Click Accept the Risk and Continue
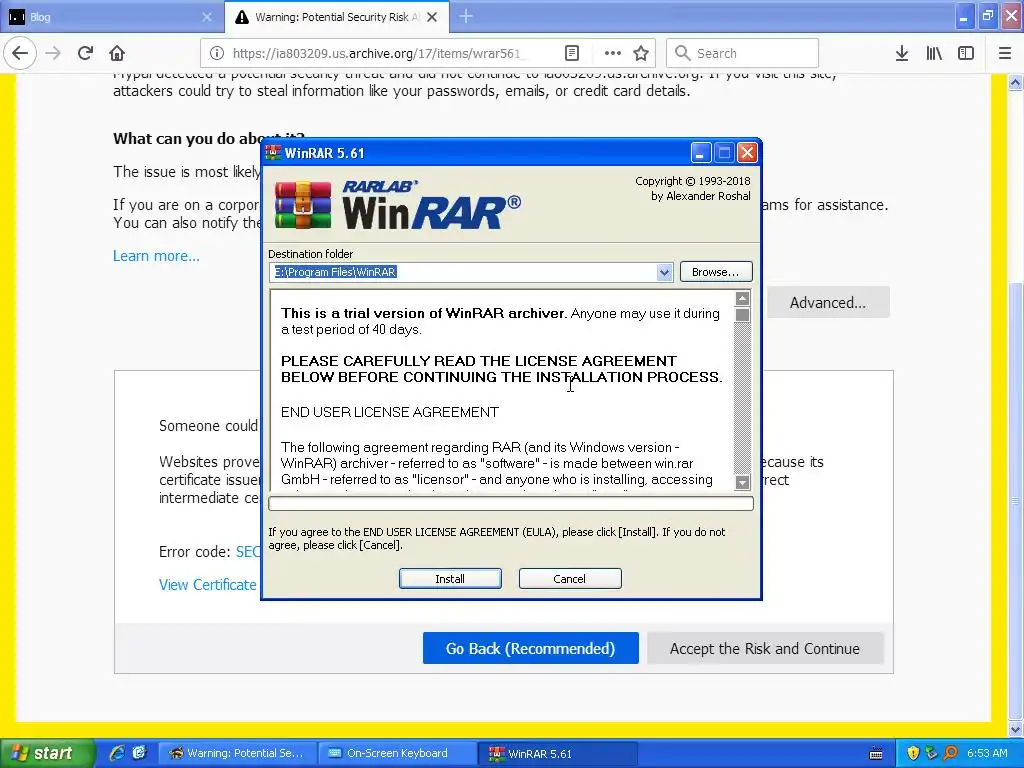The image size is (1024, 768). point(765,648)
